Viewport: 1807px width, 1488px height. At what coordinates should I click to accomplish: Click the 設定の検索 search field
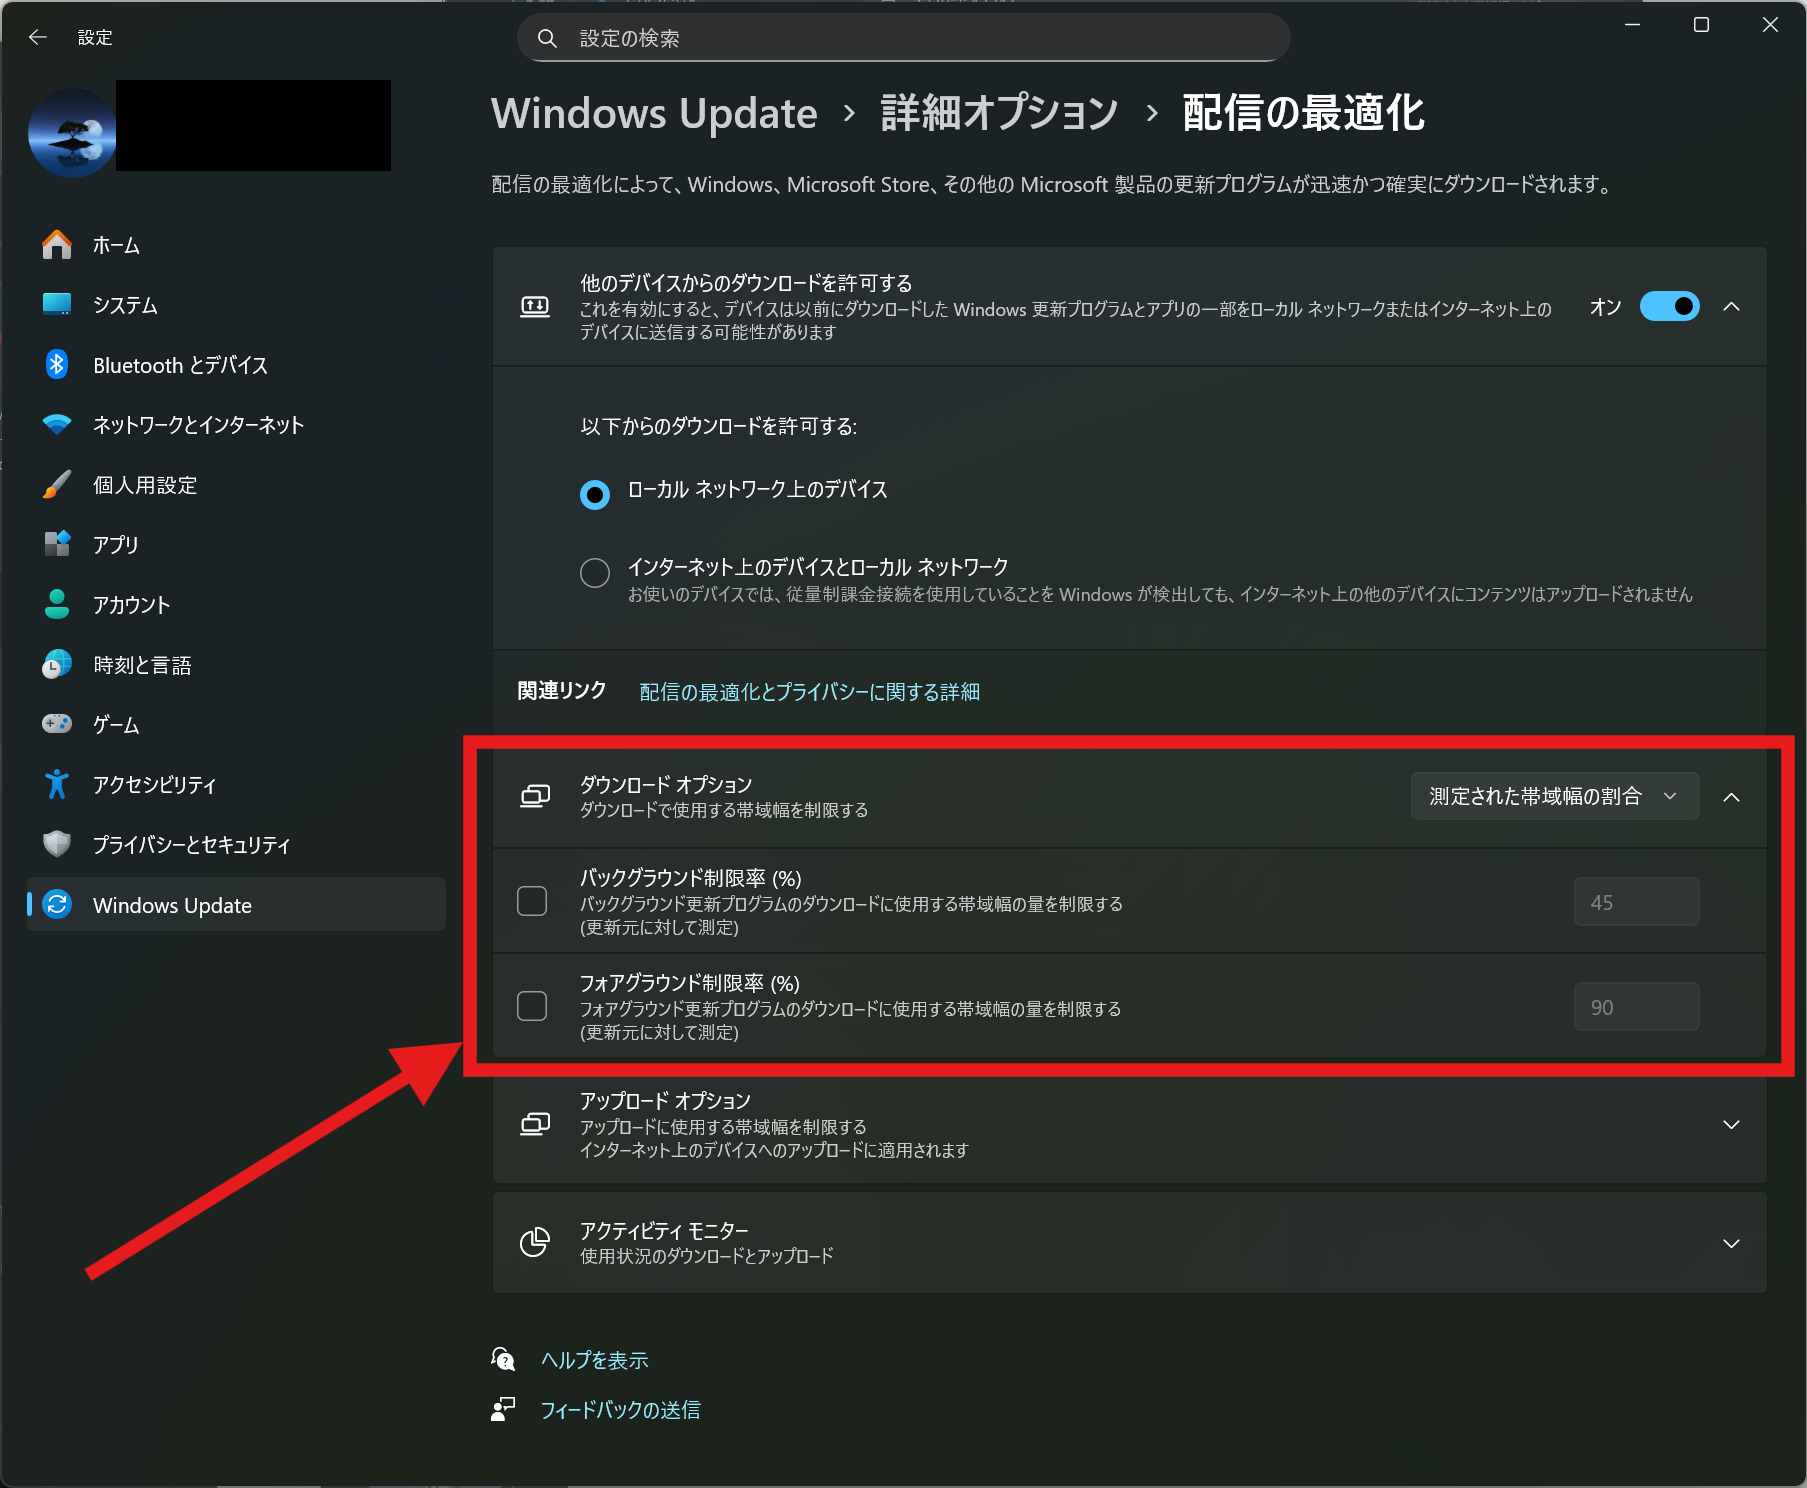coord(903,38)
